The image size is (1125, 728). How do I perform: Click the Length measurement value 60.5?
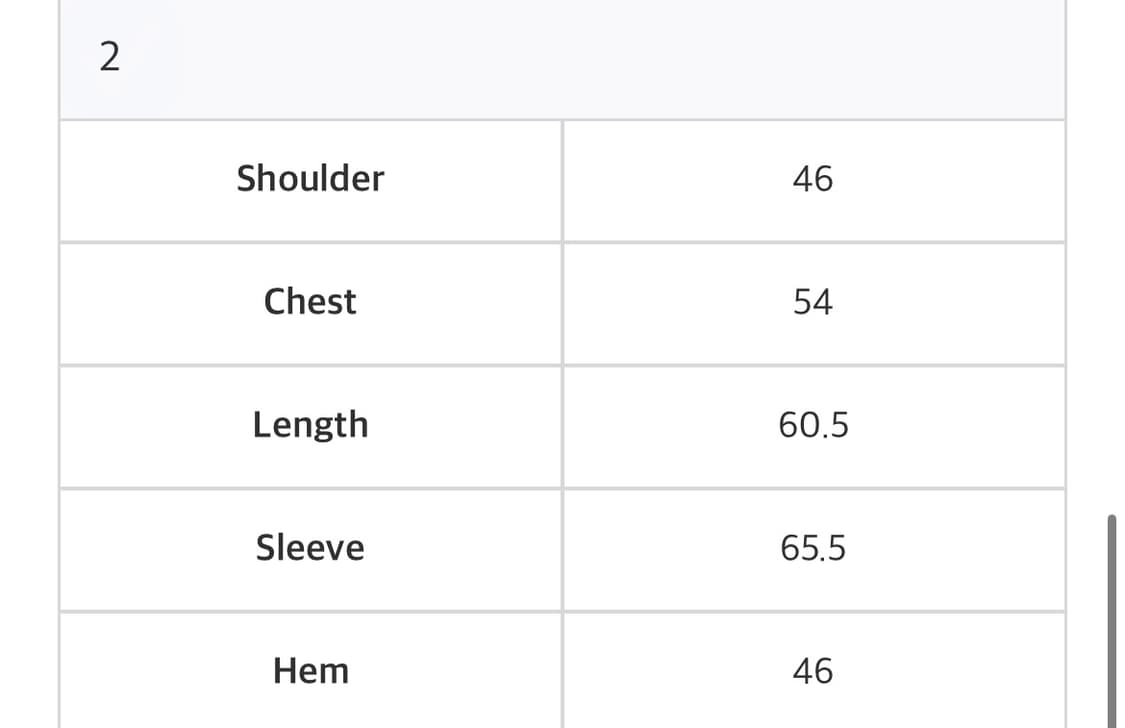pos(813,425)
